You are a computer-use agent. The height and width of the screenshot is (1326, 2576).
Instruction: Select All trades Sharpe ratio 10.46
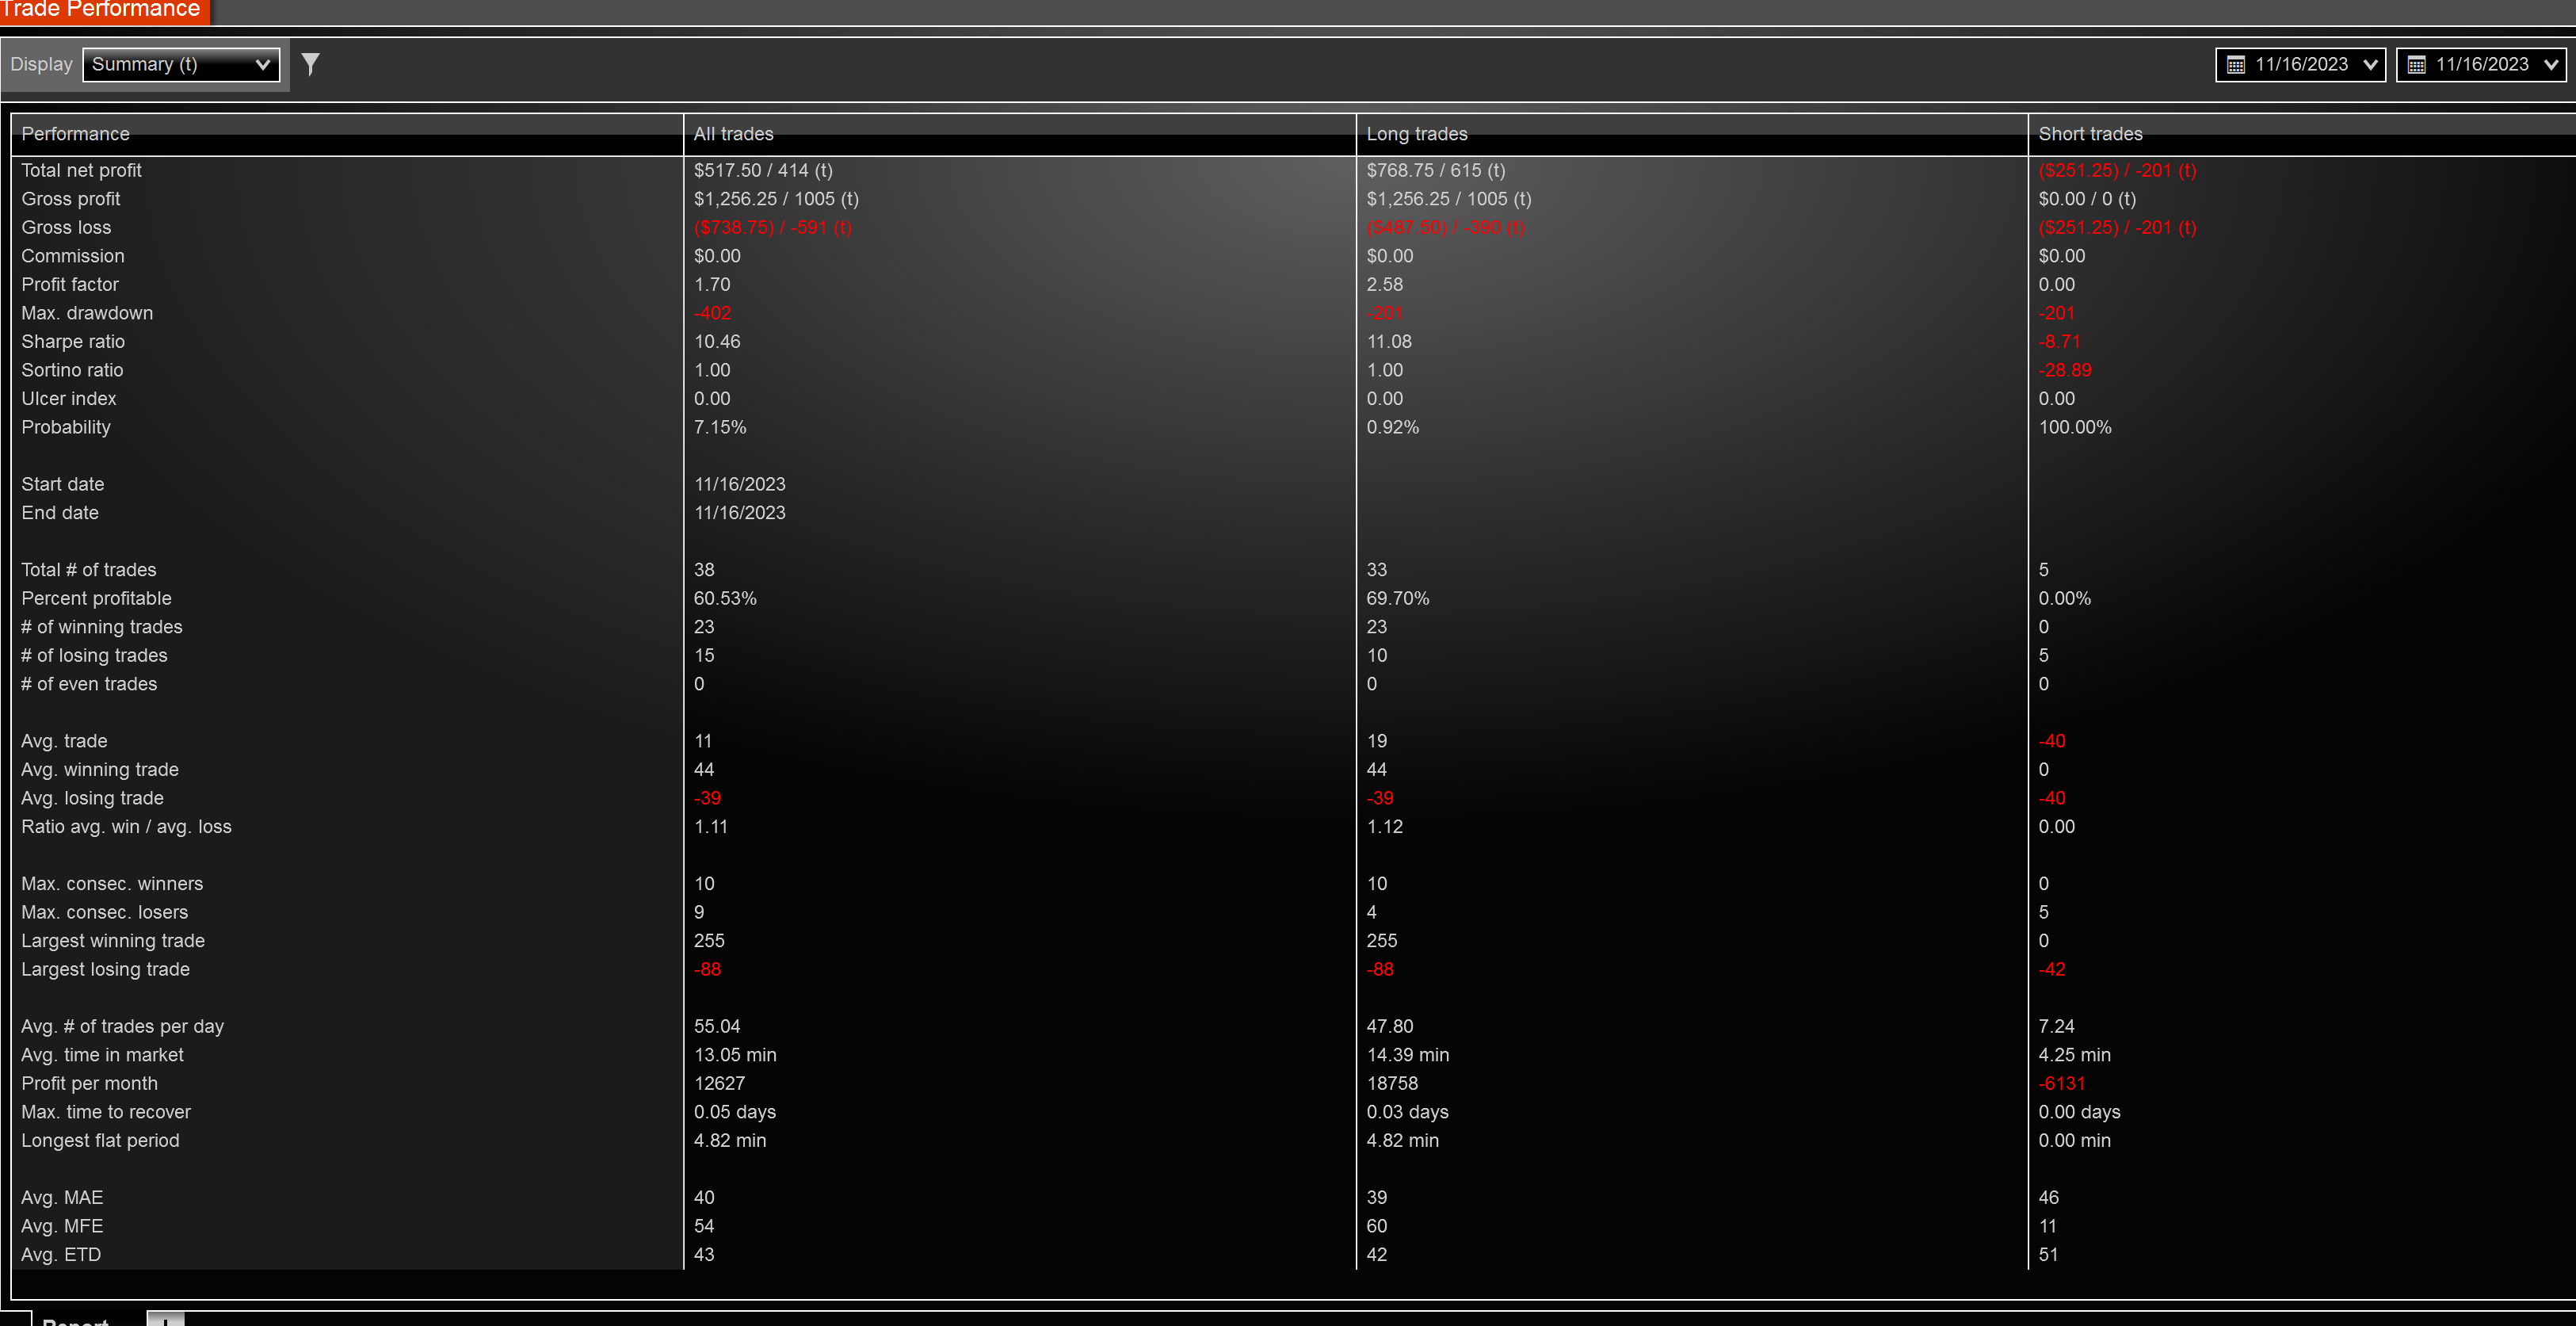(718, 342)
